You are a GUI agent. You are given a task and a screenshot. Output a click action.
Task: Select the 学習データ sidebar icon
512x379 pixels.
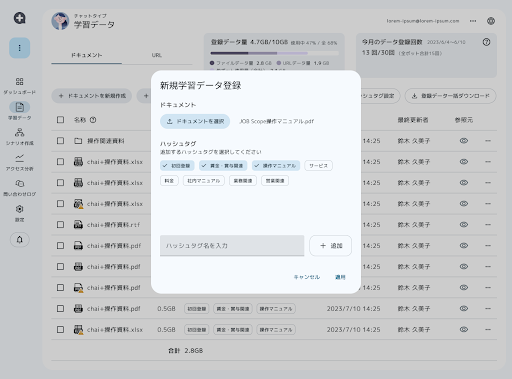point(19,107)
